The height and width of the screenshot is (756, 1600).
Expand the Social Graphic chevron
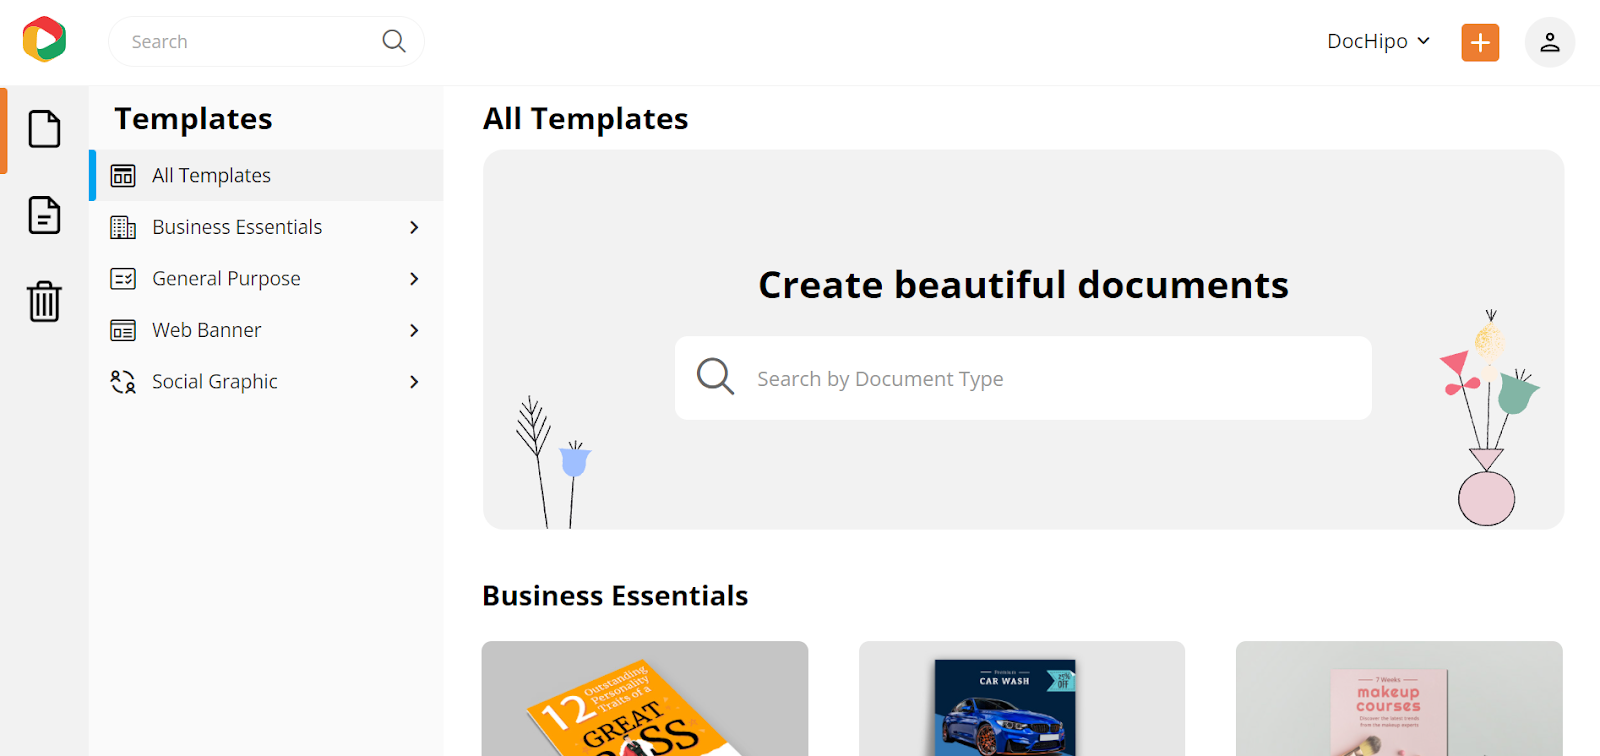[414, 382]
